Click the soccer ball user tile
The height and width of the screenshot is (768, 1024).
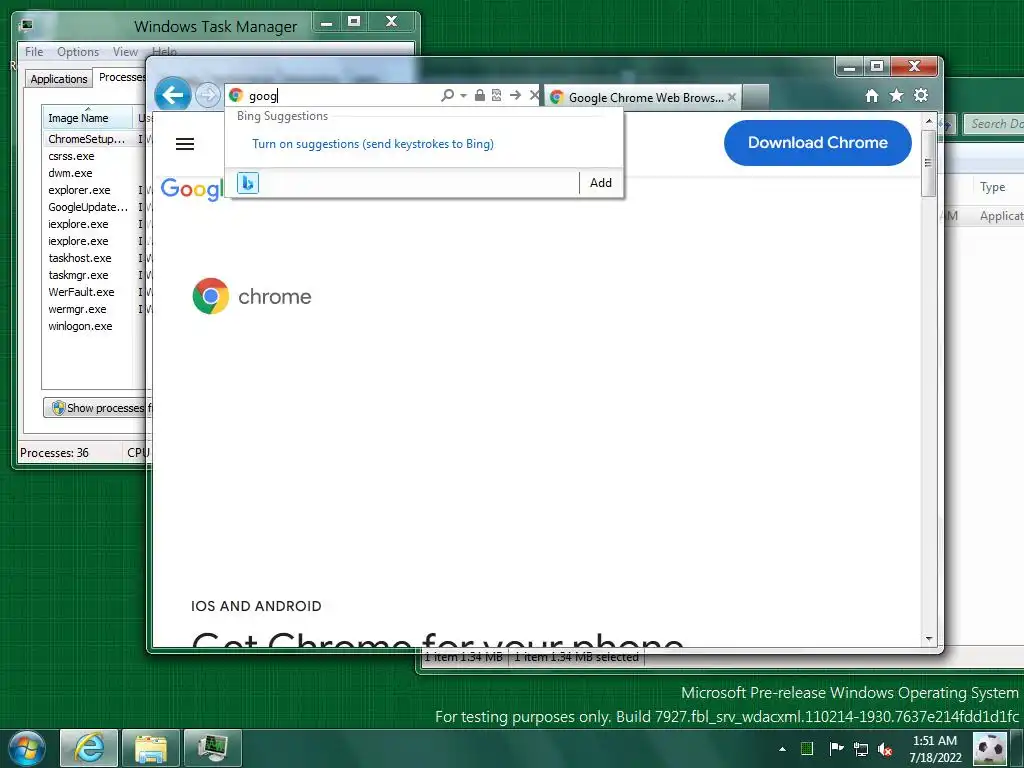990,748
